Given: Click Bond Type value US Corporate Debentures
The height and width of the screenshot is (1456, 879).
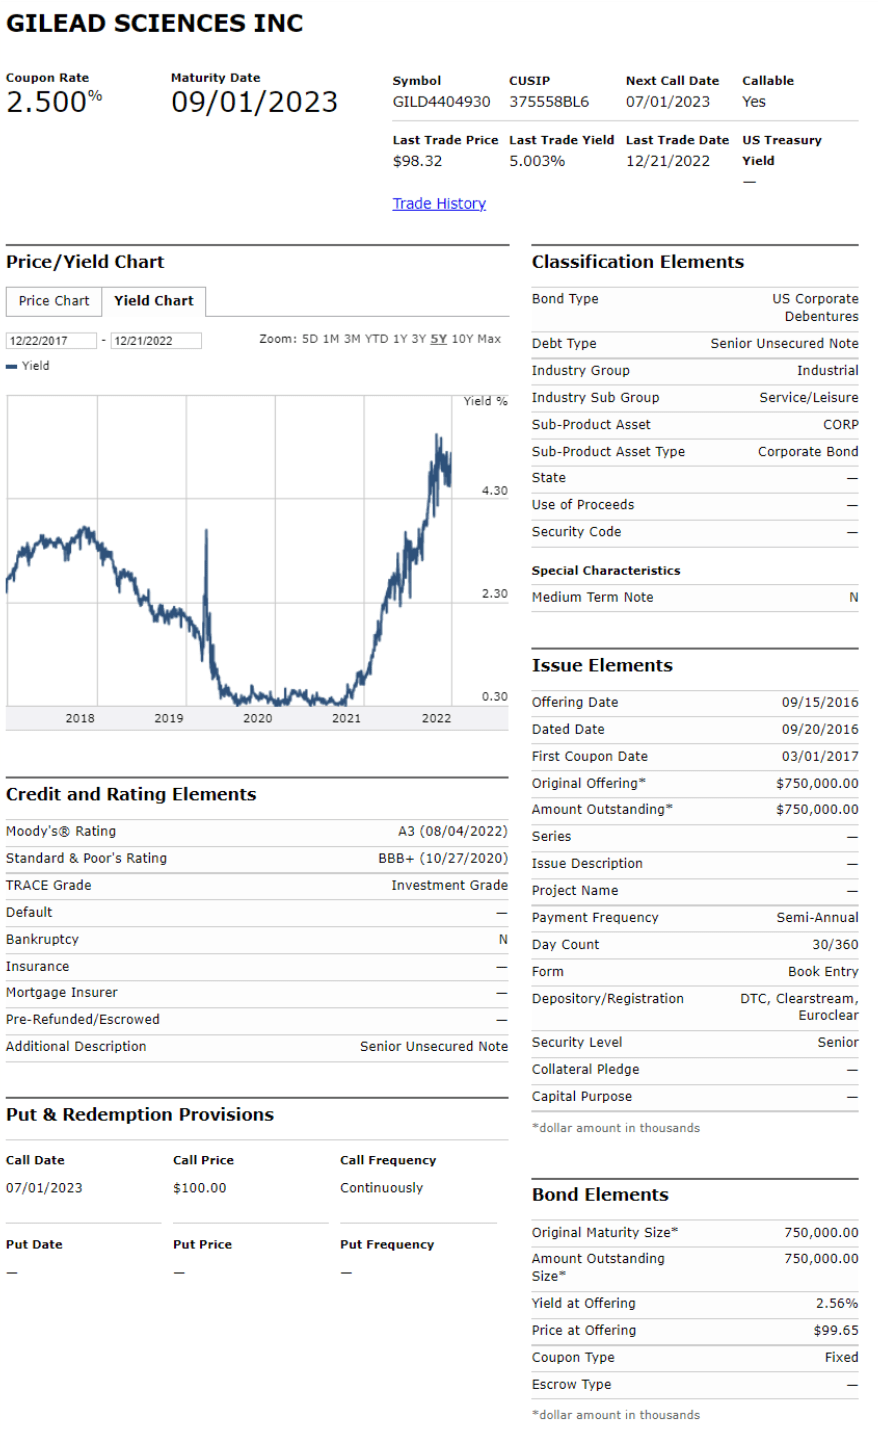Looking at the screenshot, I should pyautogui.click(x=815, y=308).
